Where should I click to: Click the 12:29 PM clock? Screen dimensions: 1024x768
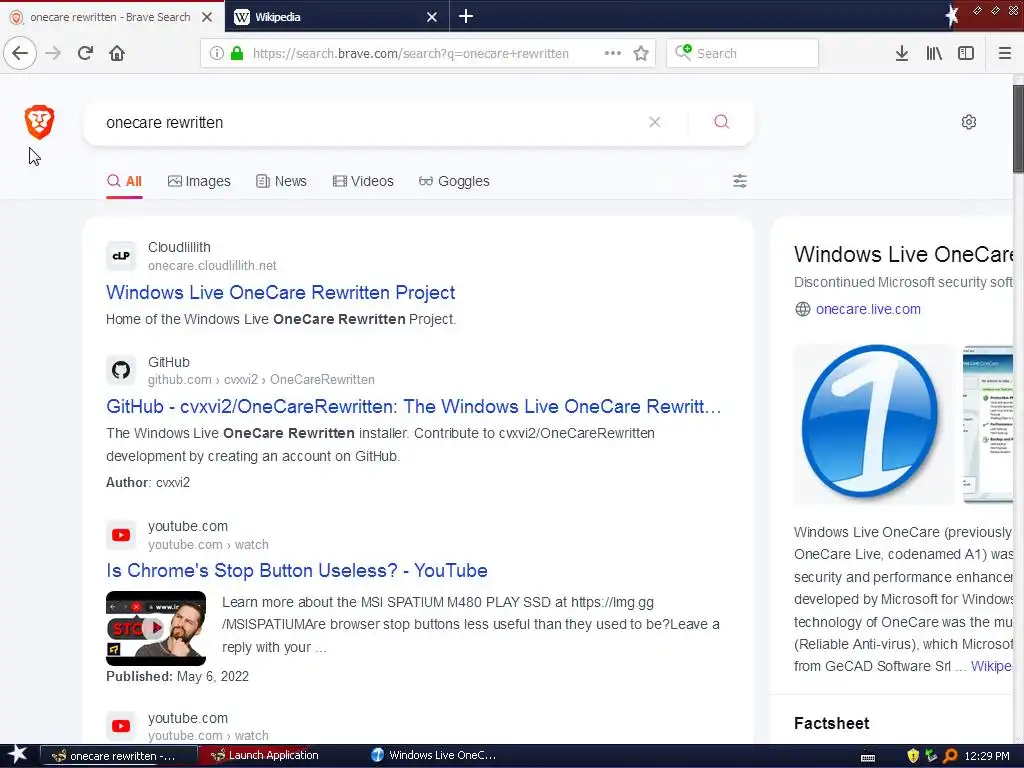987,756
